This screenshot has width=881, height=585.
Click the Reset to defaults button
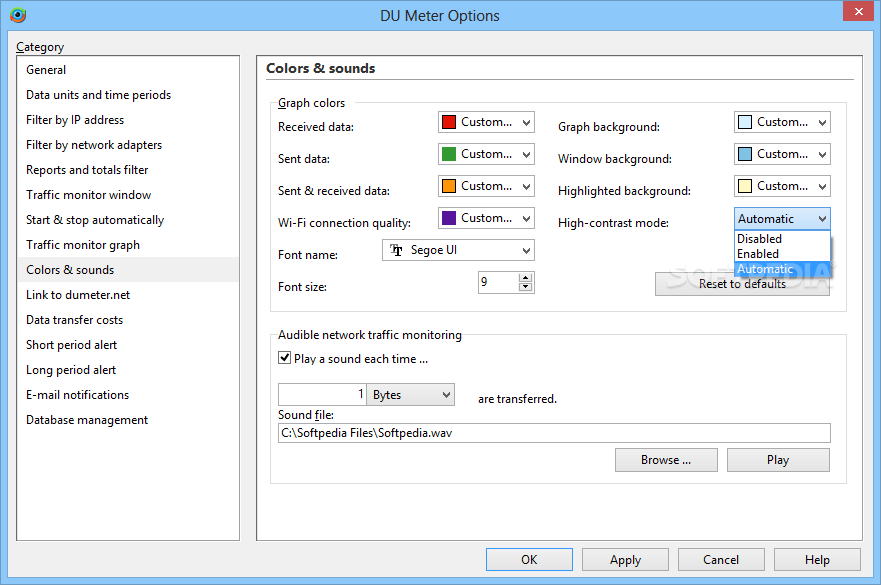[742, 284]
